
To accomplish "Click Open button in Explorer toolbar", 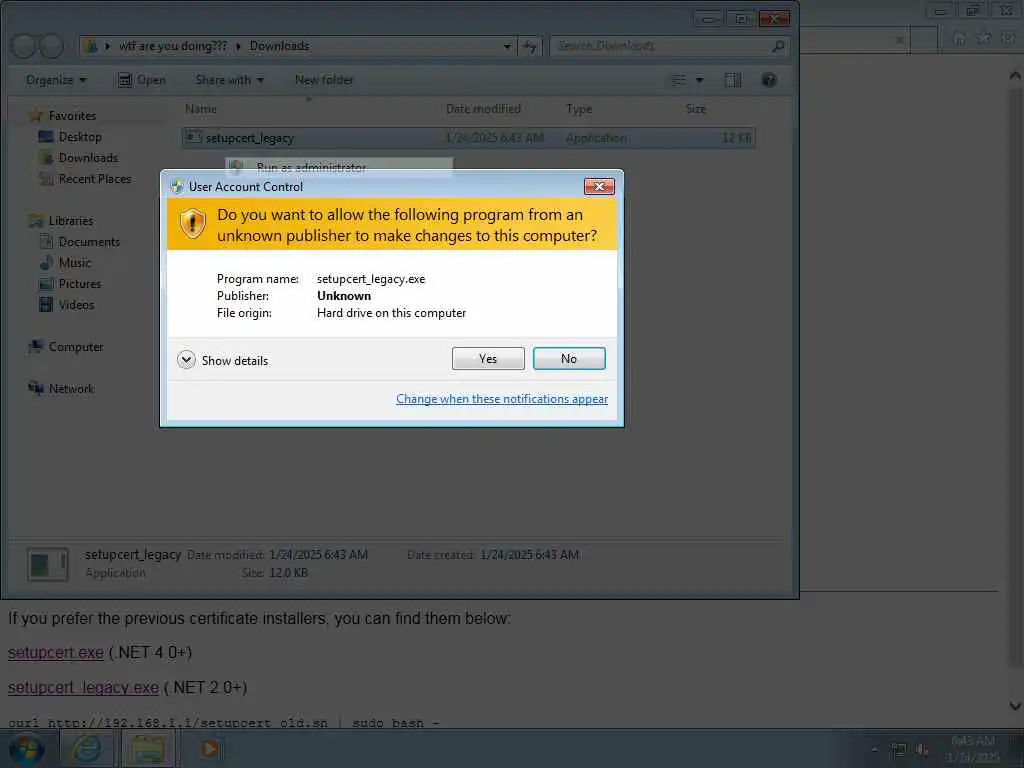I will (x=142, y=80).
